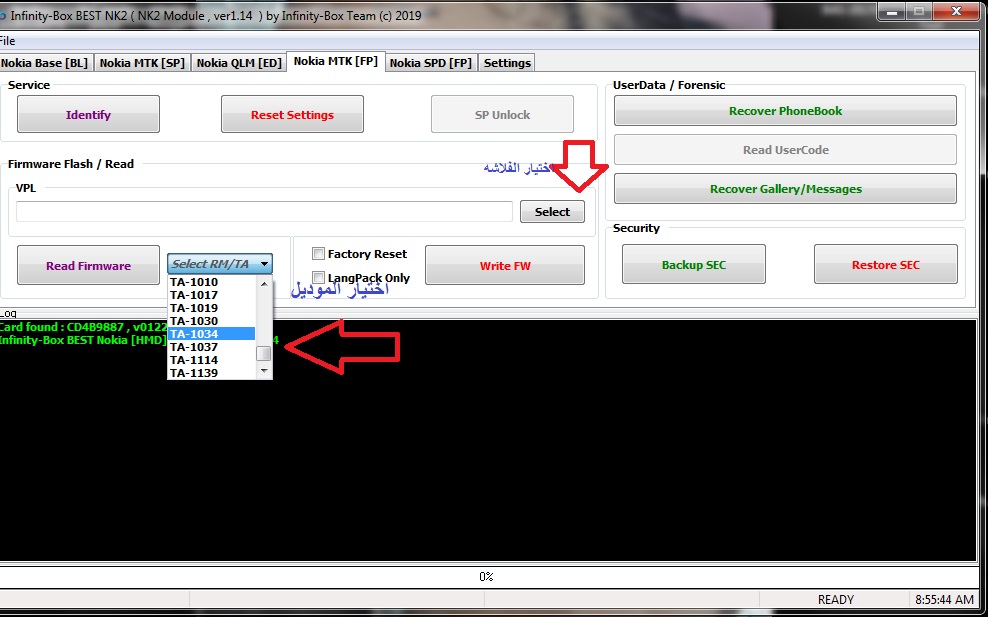This screenshot has width=988, height=617.
Task: Toggle the LangPack Only checkbox
Action: point(318,278)
